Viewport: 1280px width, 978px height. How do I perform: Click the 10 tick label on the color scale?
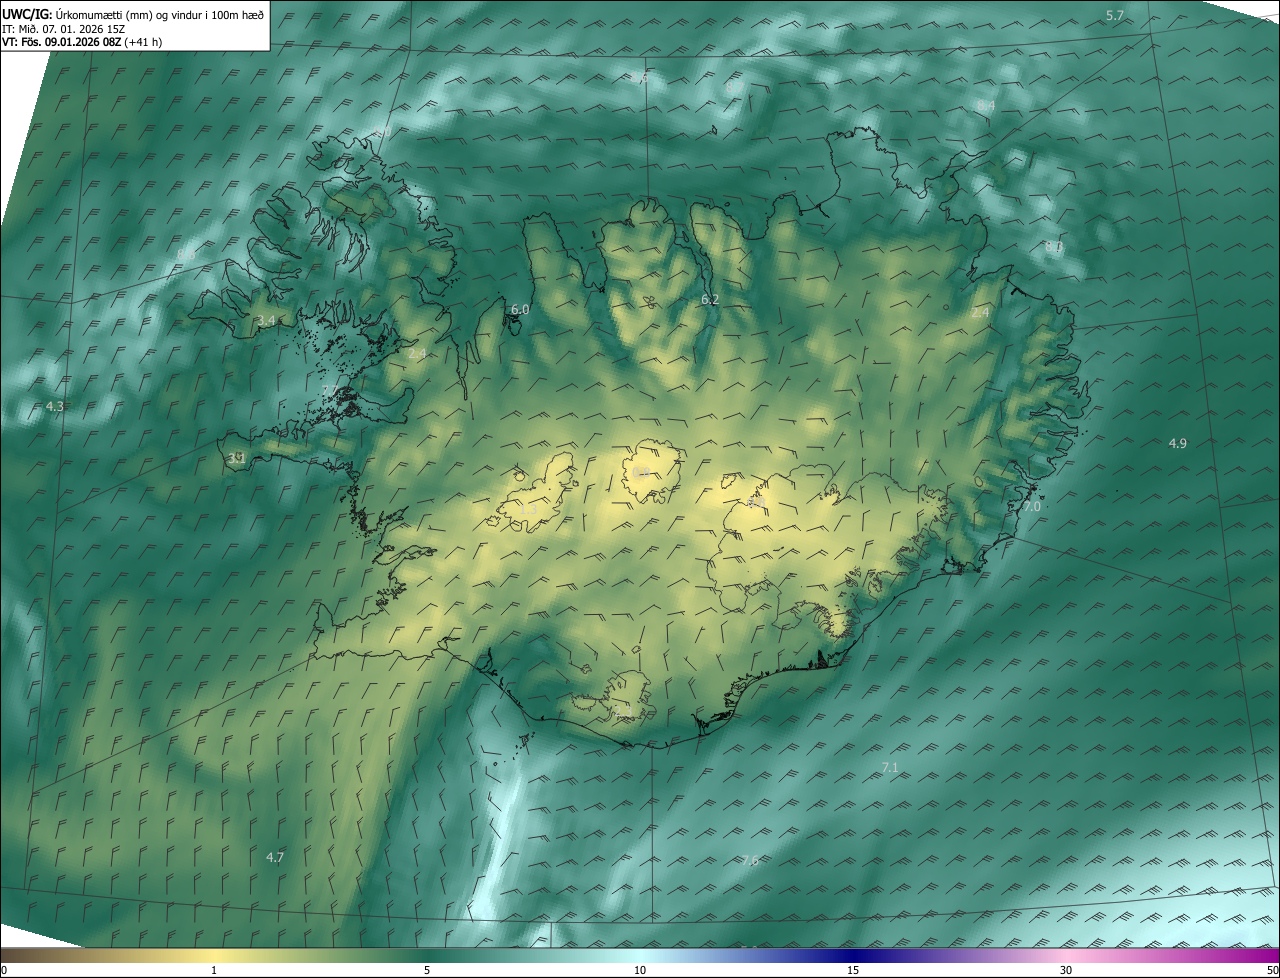(x=640, y=971)
